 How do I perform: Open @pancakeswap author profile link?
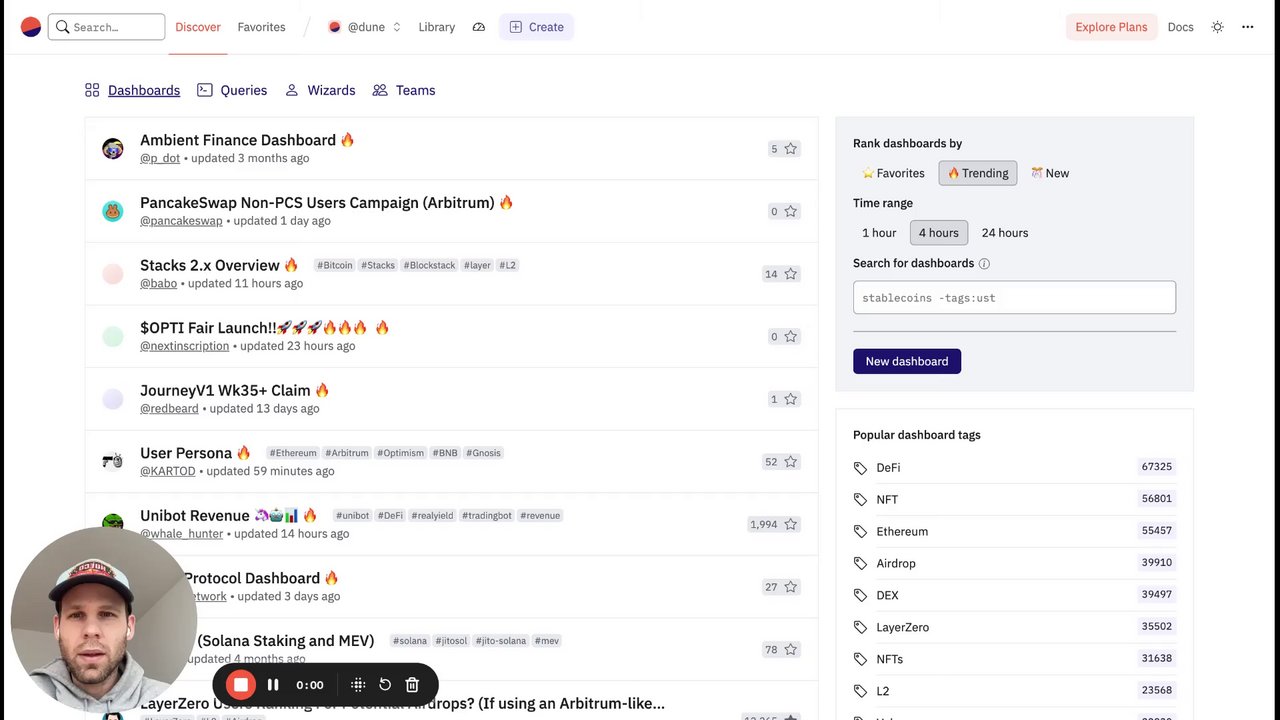pyautogui.click(x=181, y=221)
